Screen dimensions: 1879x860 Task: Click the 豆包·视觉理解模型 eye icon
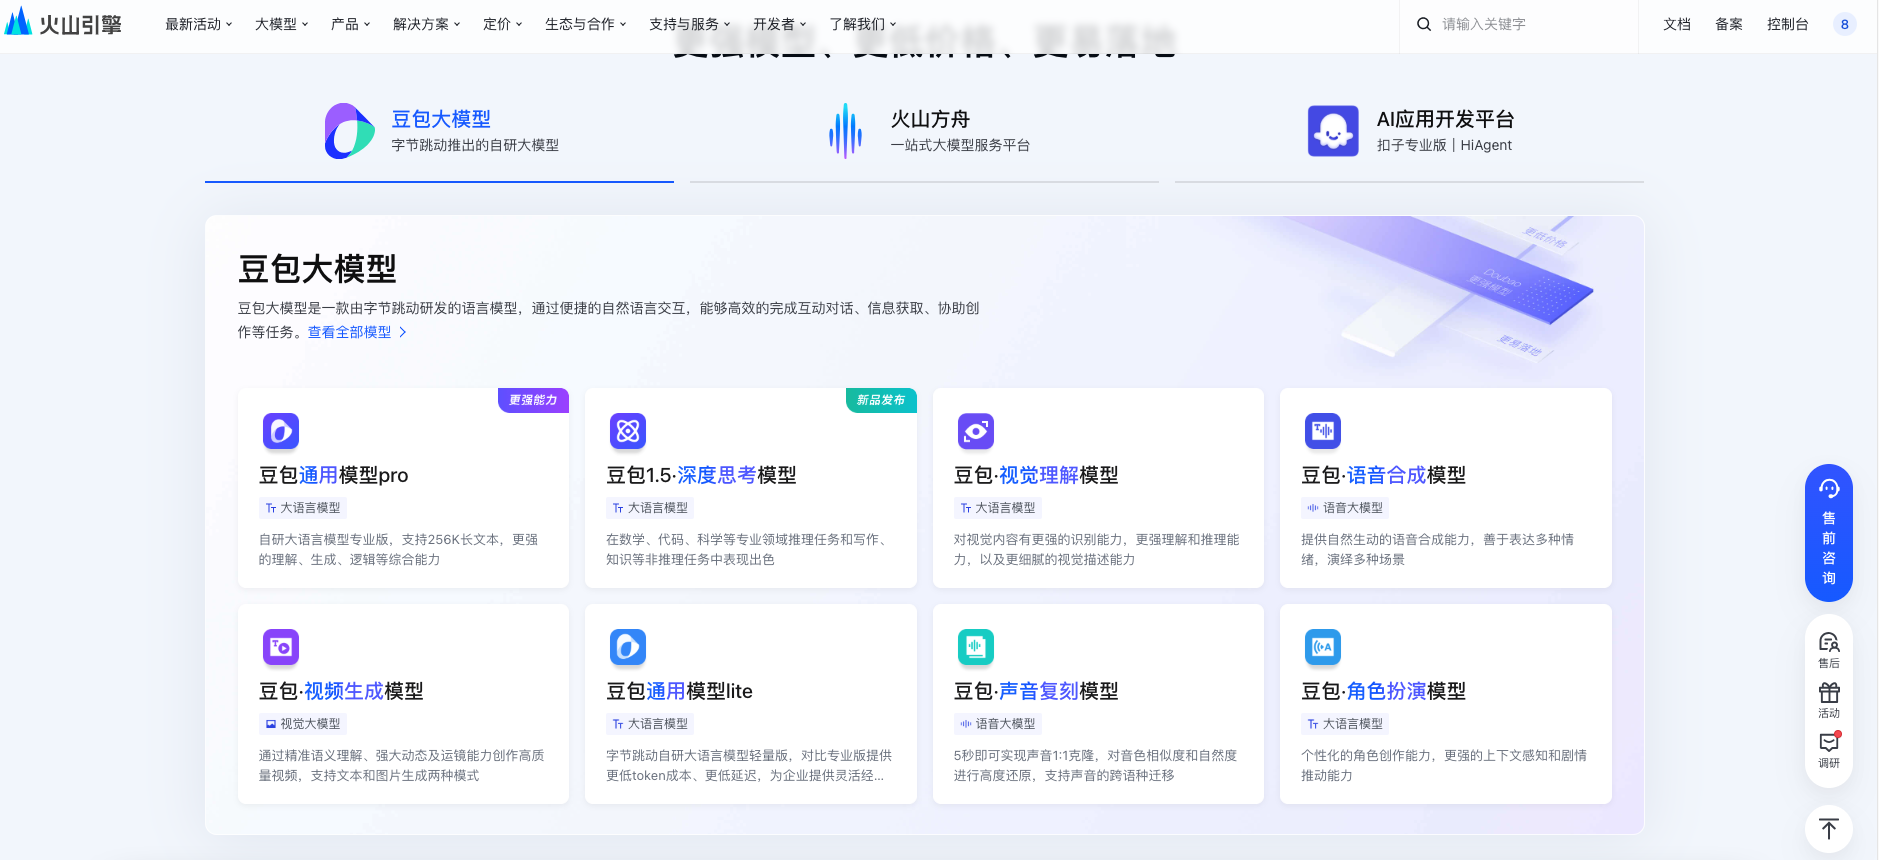click(975, 431)
